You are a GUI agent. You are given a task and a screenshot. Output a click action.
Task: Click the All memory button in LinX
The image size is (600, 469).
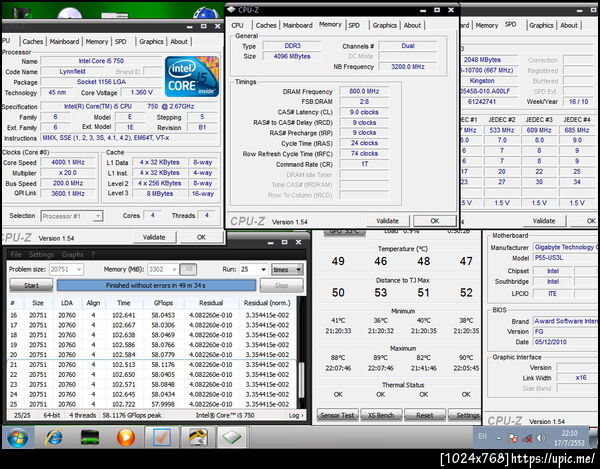[188, 269]
